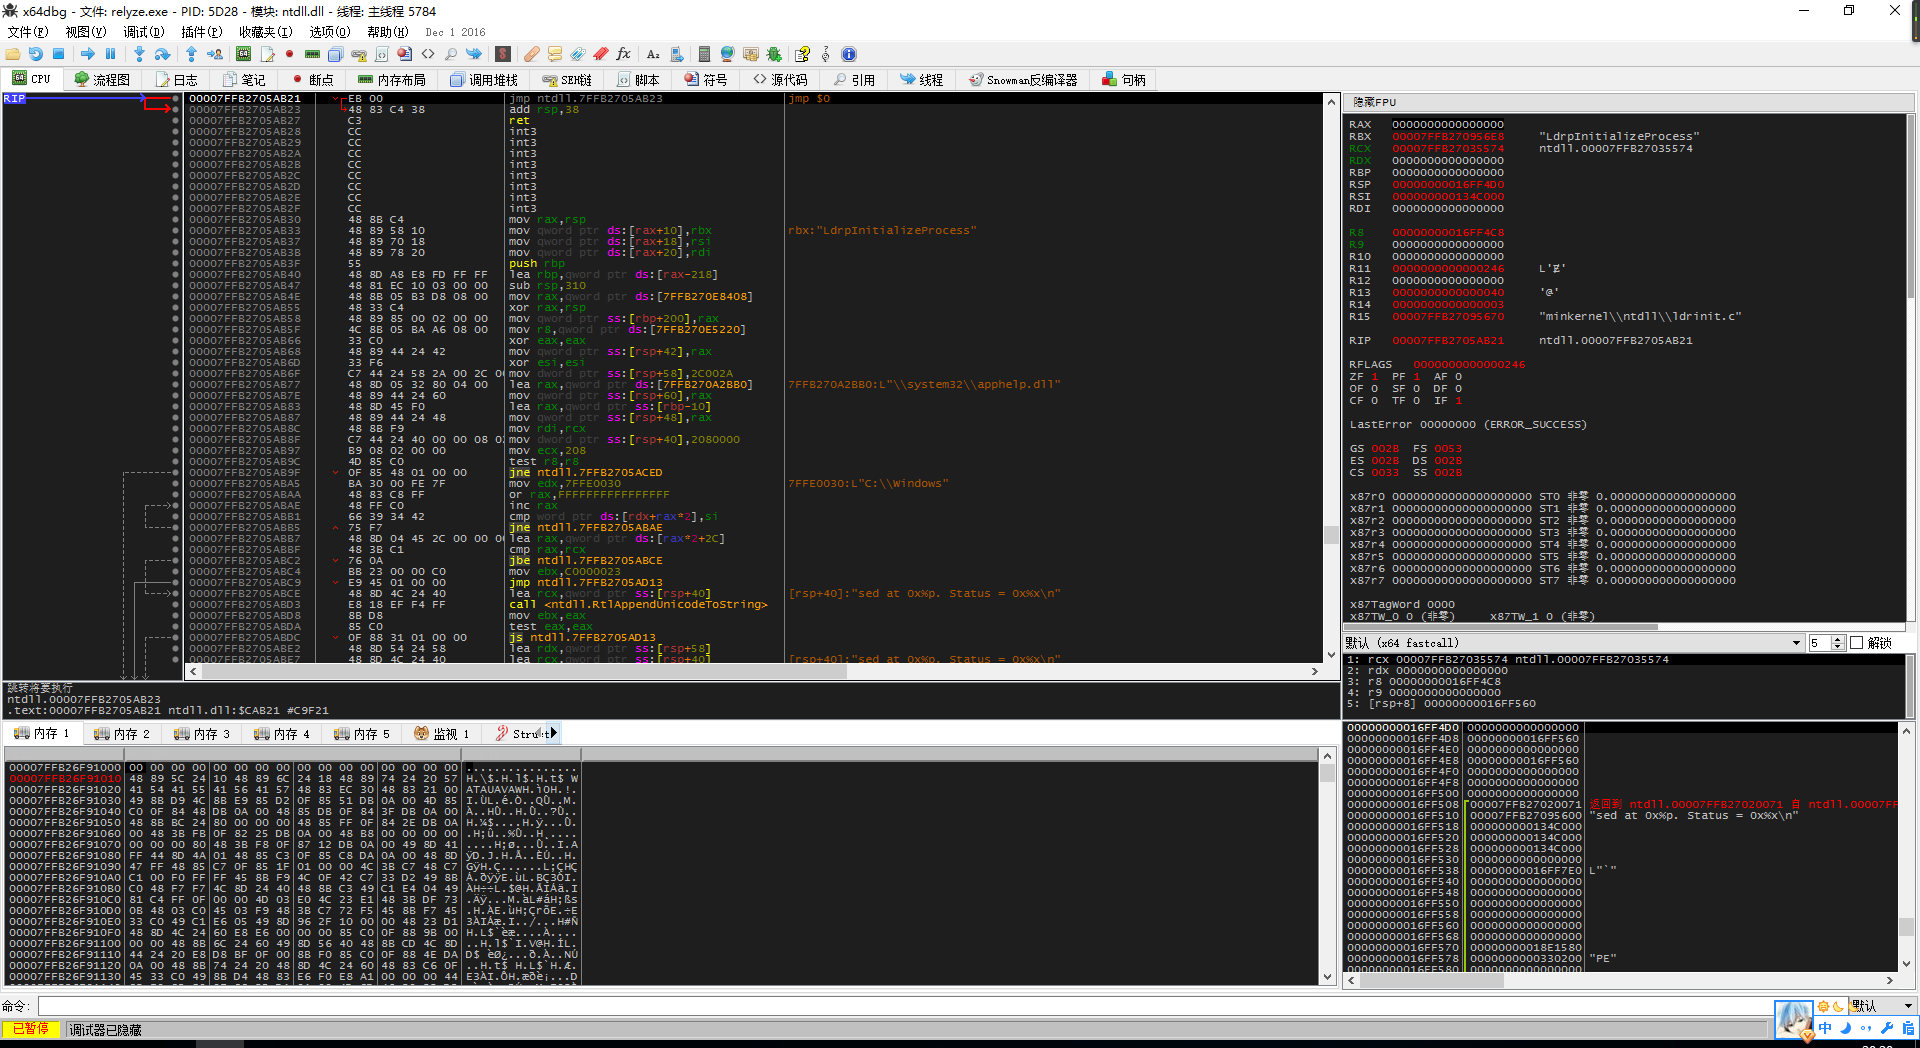Open the 调试(D) menu
Viewport: 1920px width, 1048px height.
(144, 32)
